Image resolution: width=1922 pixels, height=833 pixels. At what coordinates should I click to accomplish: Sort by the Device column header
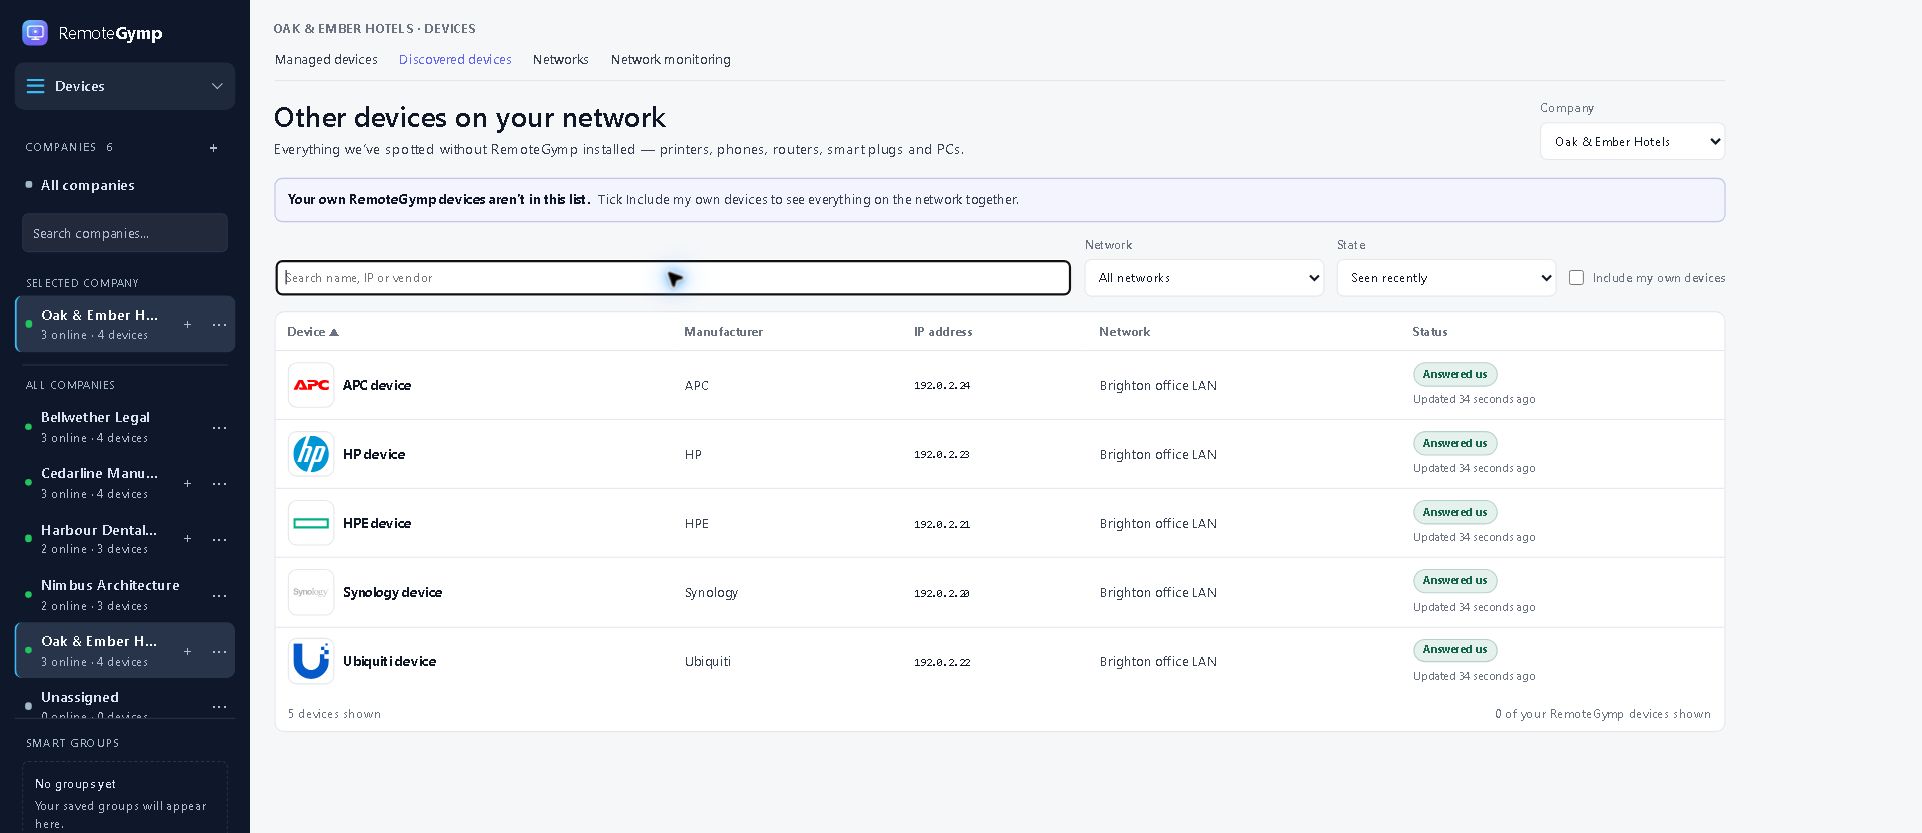[313, 332]
